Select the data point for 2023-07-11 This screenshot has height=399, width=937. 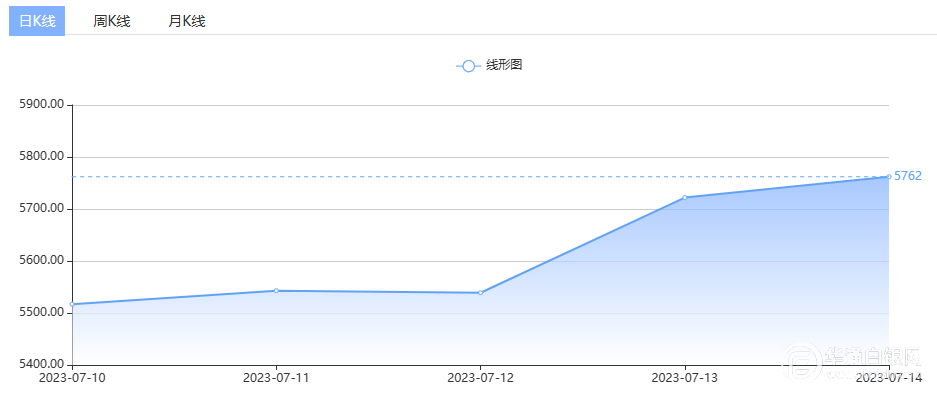[276, 290]
